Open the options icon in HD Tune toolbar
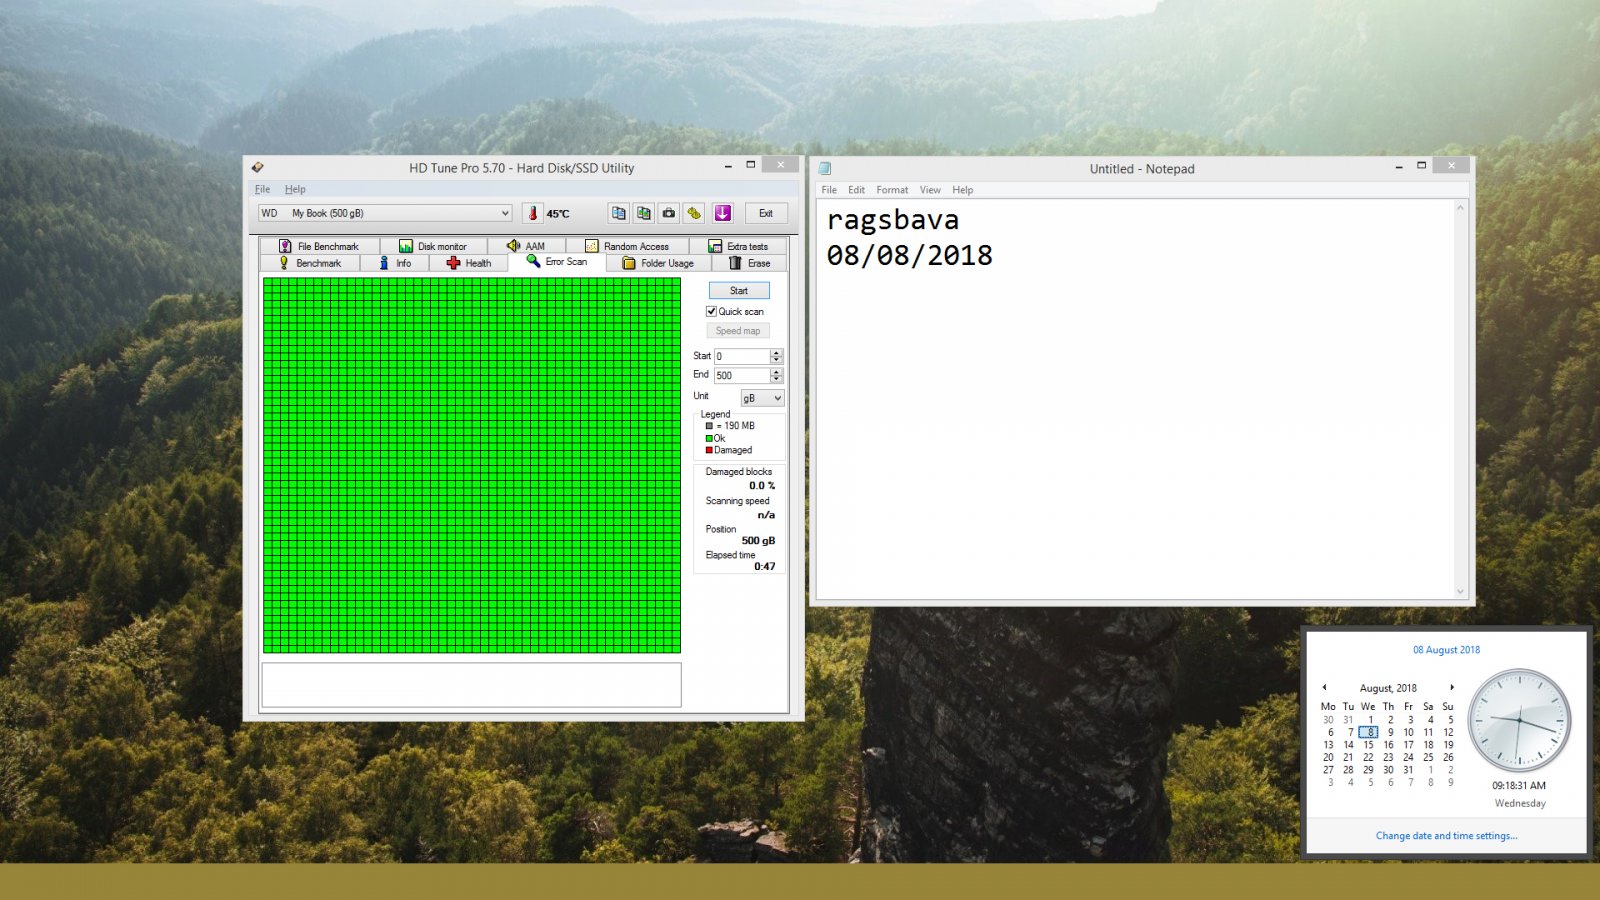1600x900 pixels. (694, 213)
